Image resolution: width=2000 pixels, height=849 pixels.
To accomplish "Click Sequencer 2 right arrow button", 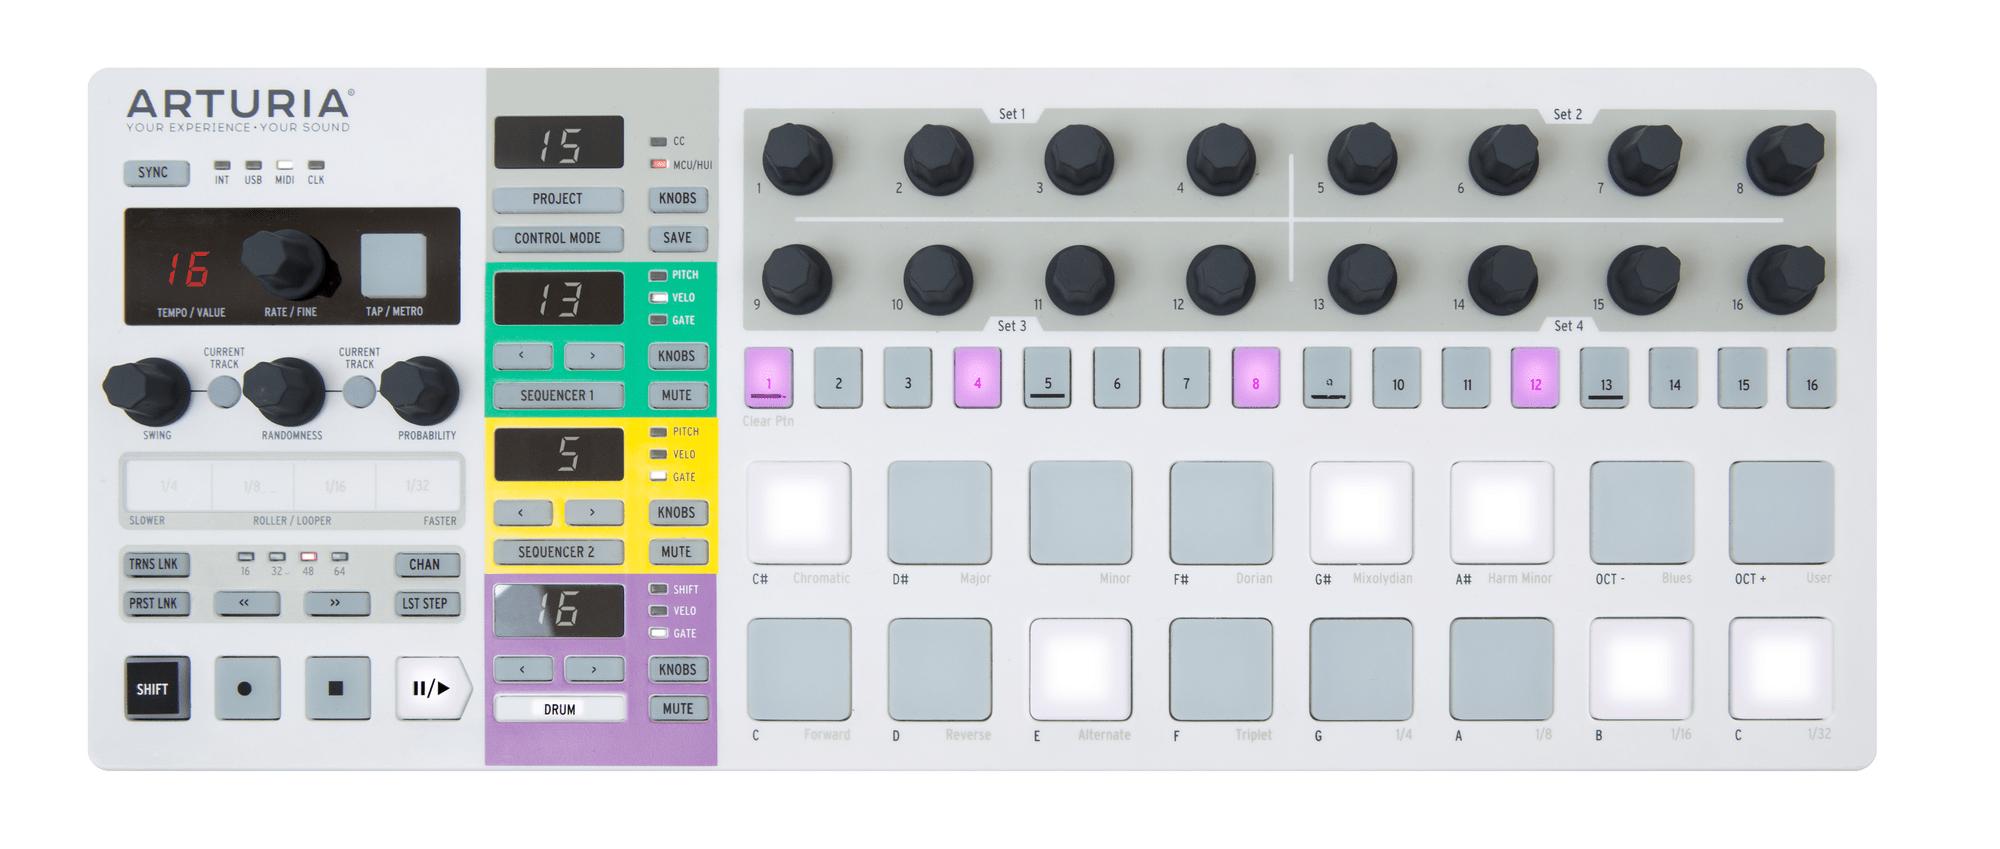I will (x=593, y=512).
